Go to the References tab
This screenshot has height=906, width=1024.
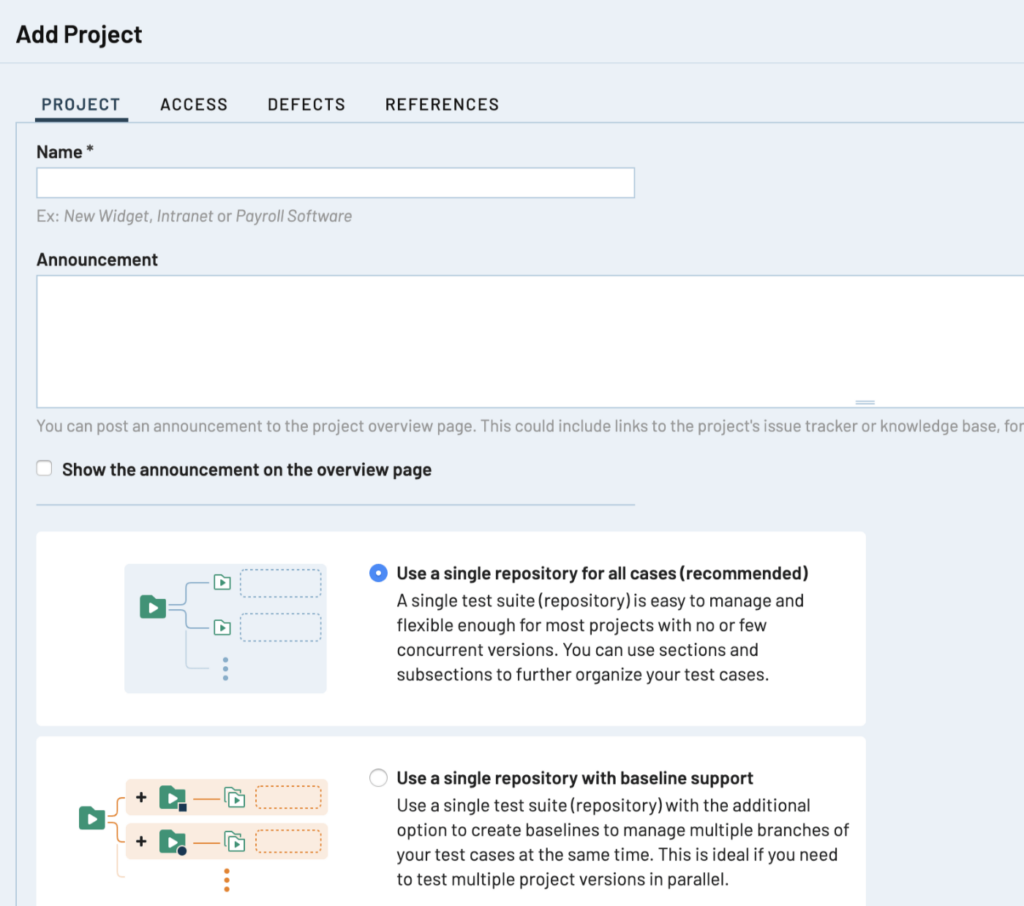click(442, 105)
